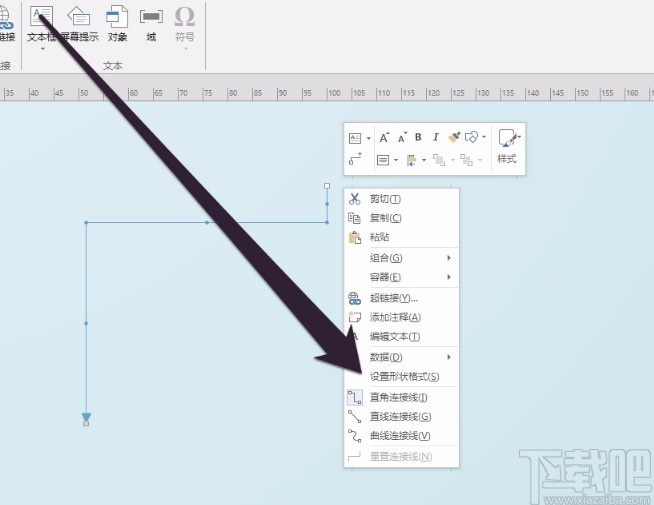This screenshot has width=654, height=505.
Task: Open the Symbol (符号) gallery
Action: tap(185, 24)
